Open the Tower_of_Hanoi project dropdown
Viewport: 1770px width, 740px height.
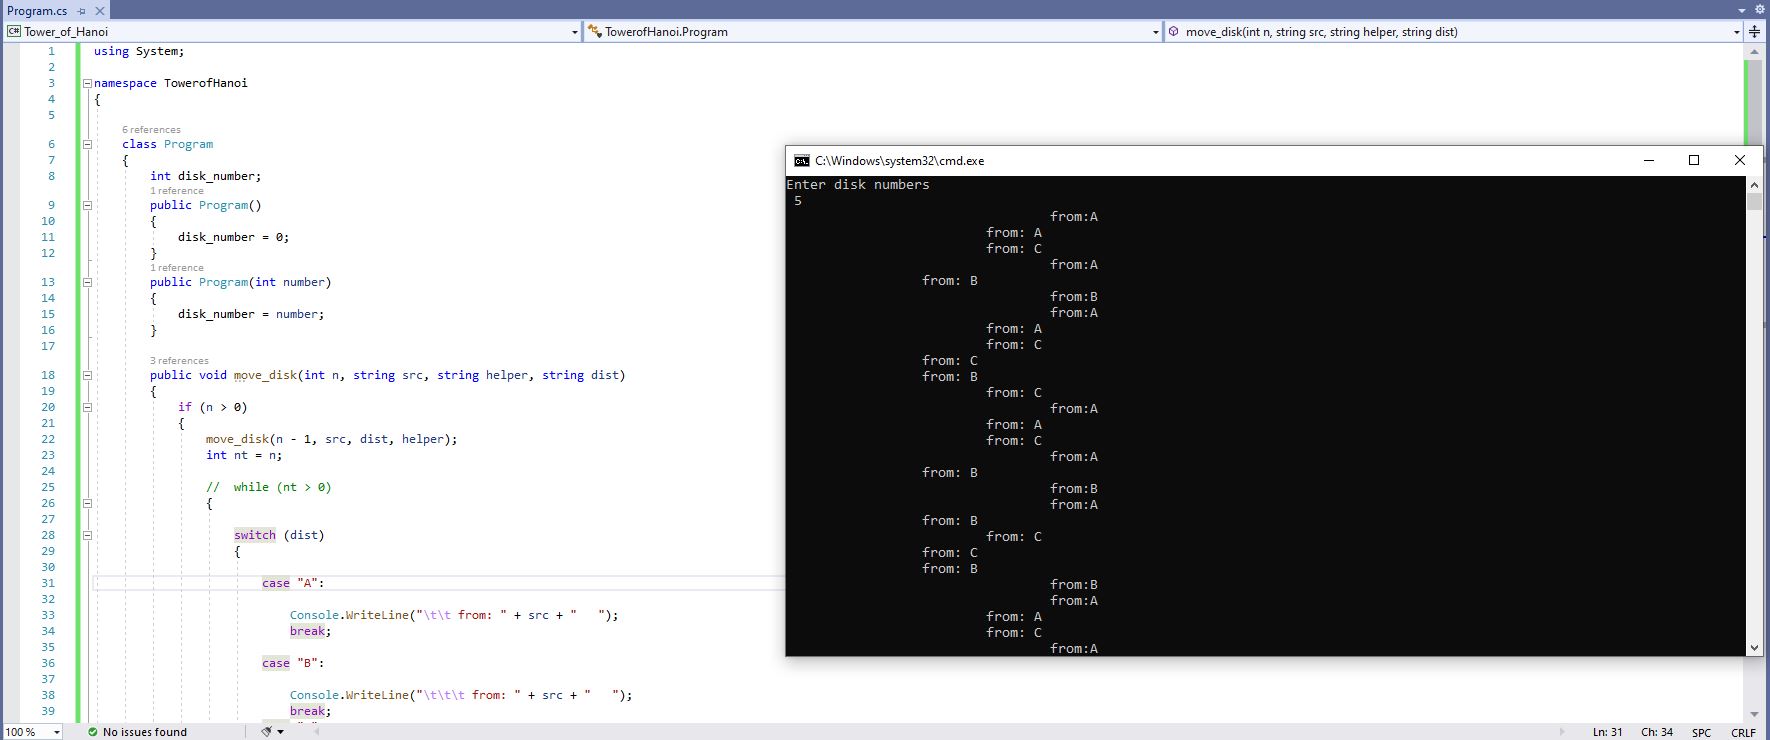pos(574,32)
